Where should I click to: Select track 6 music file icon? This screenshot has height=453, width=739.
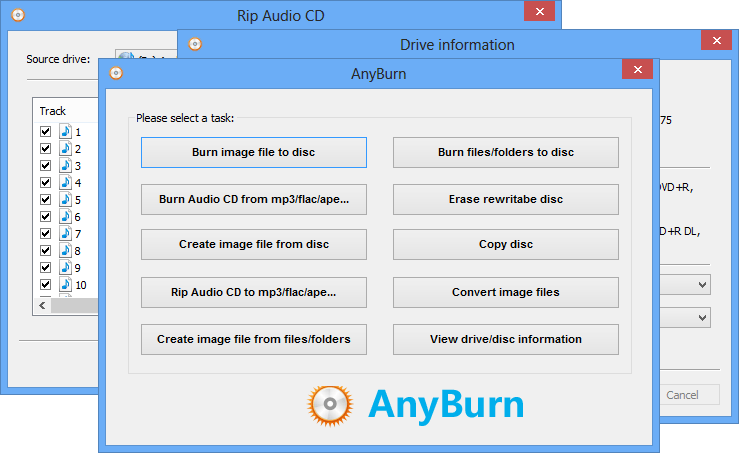click(x=66, y=216)
